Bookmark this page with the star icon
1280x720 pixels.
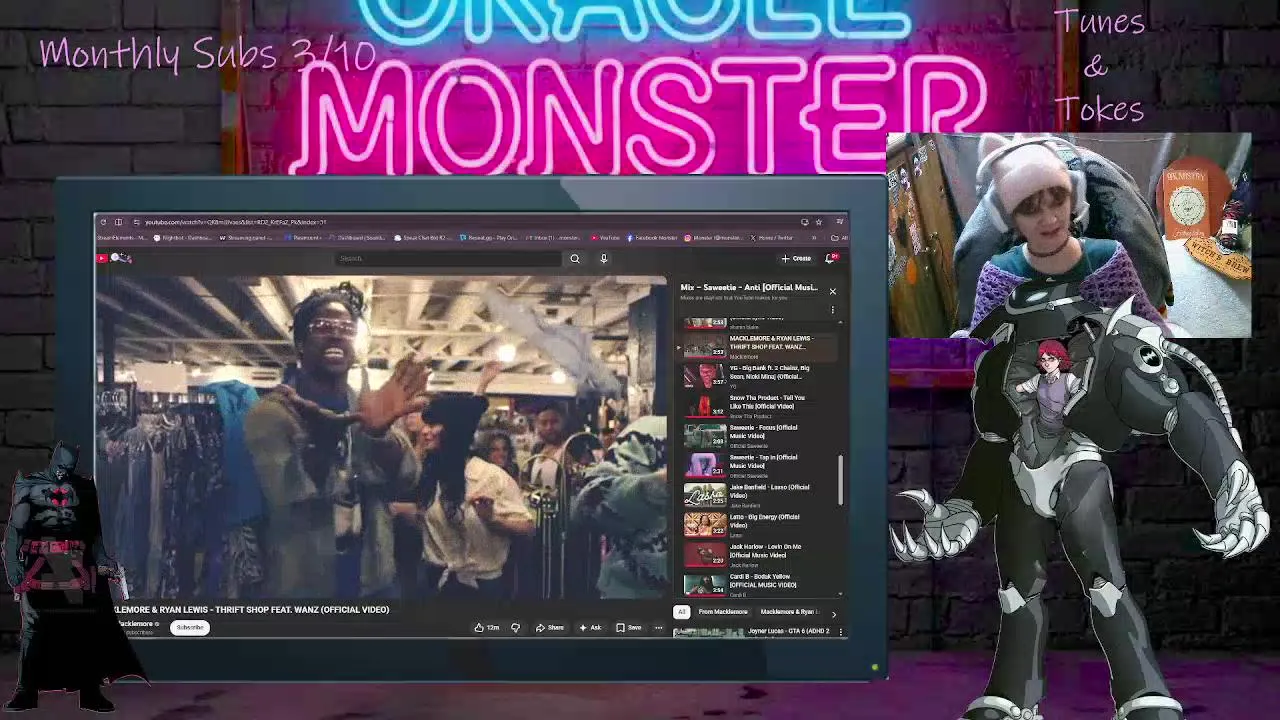click(x=819, y=222)
